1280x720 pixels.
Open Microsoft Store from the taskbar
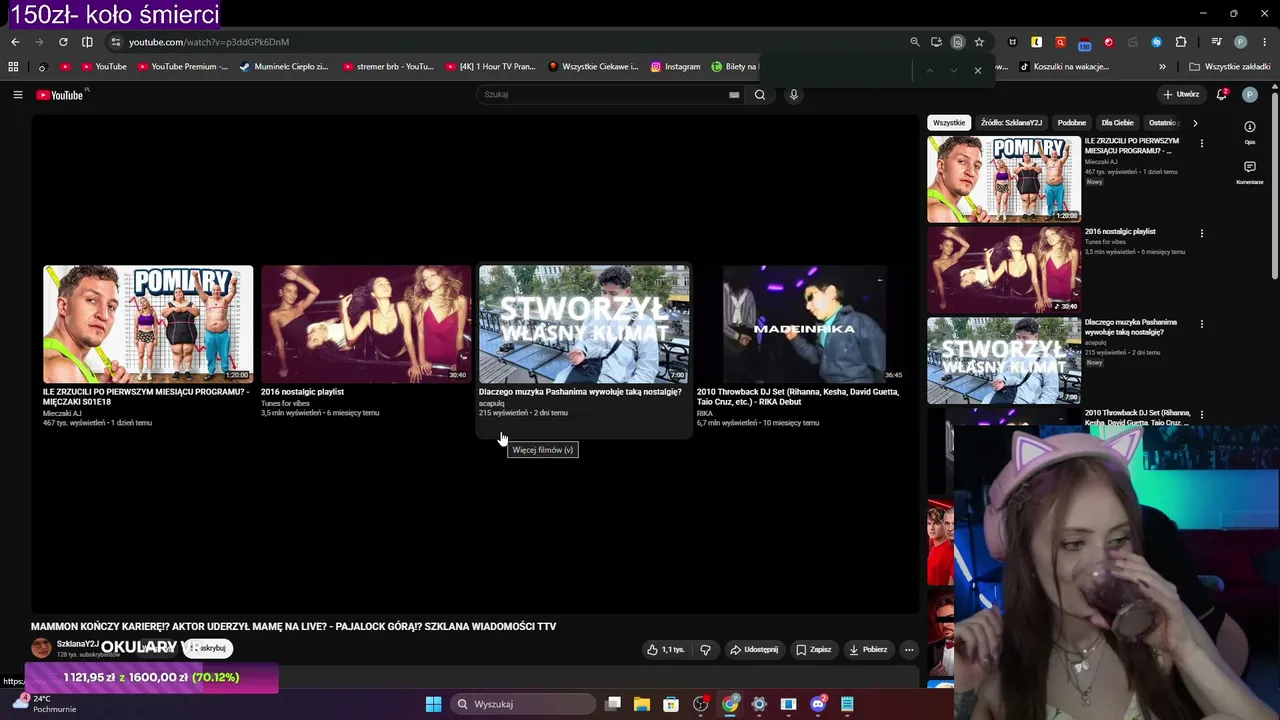(x=671, y=704)
